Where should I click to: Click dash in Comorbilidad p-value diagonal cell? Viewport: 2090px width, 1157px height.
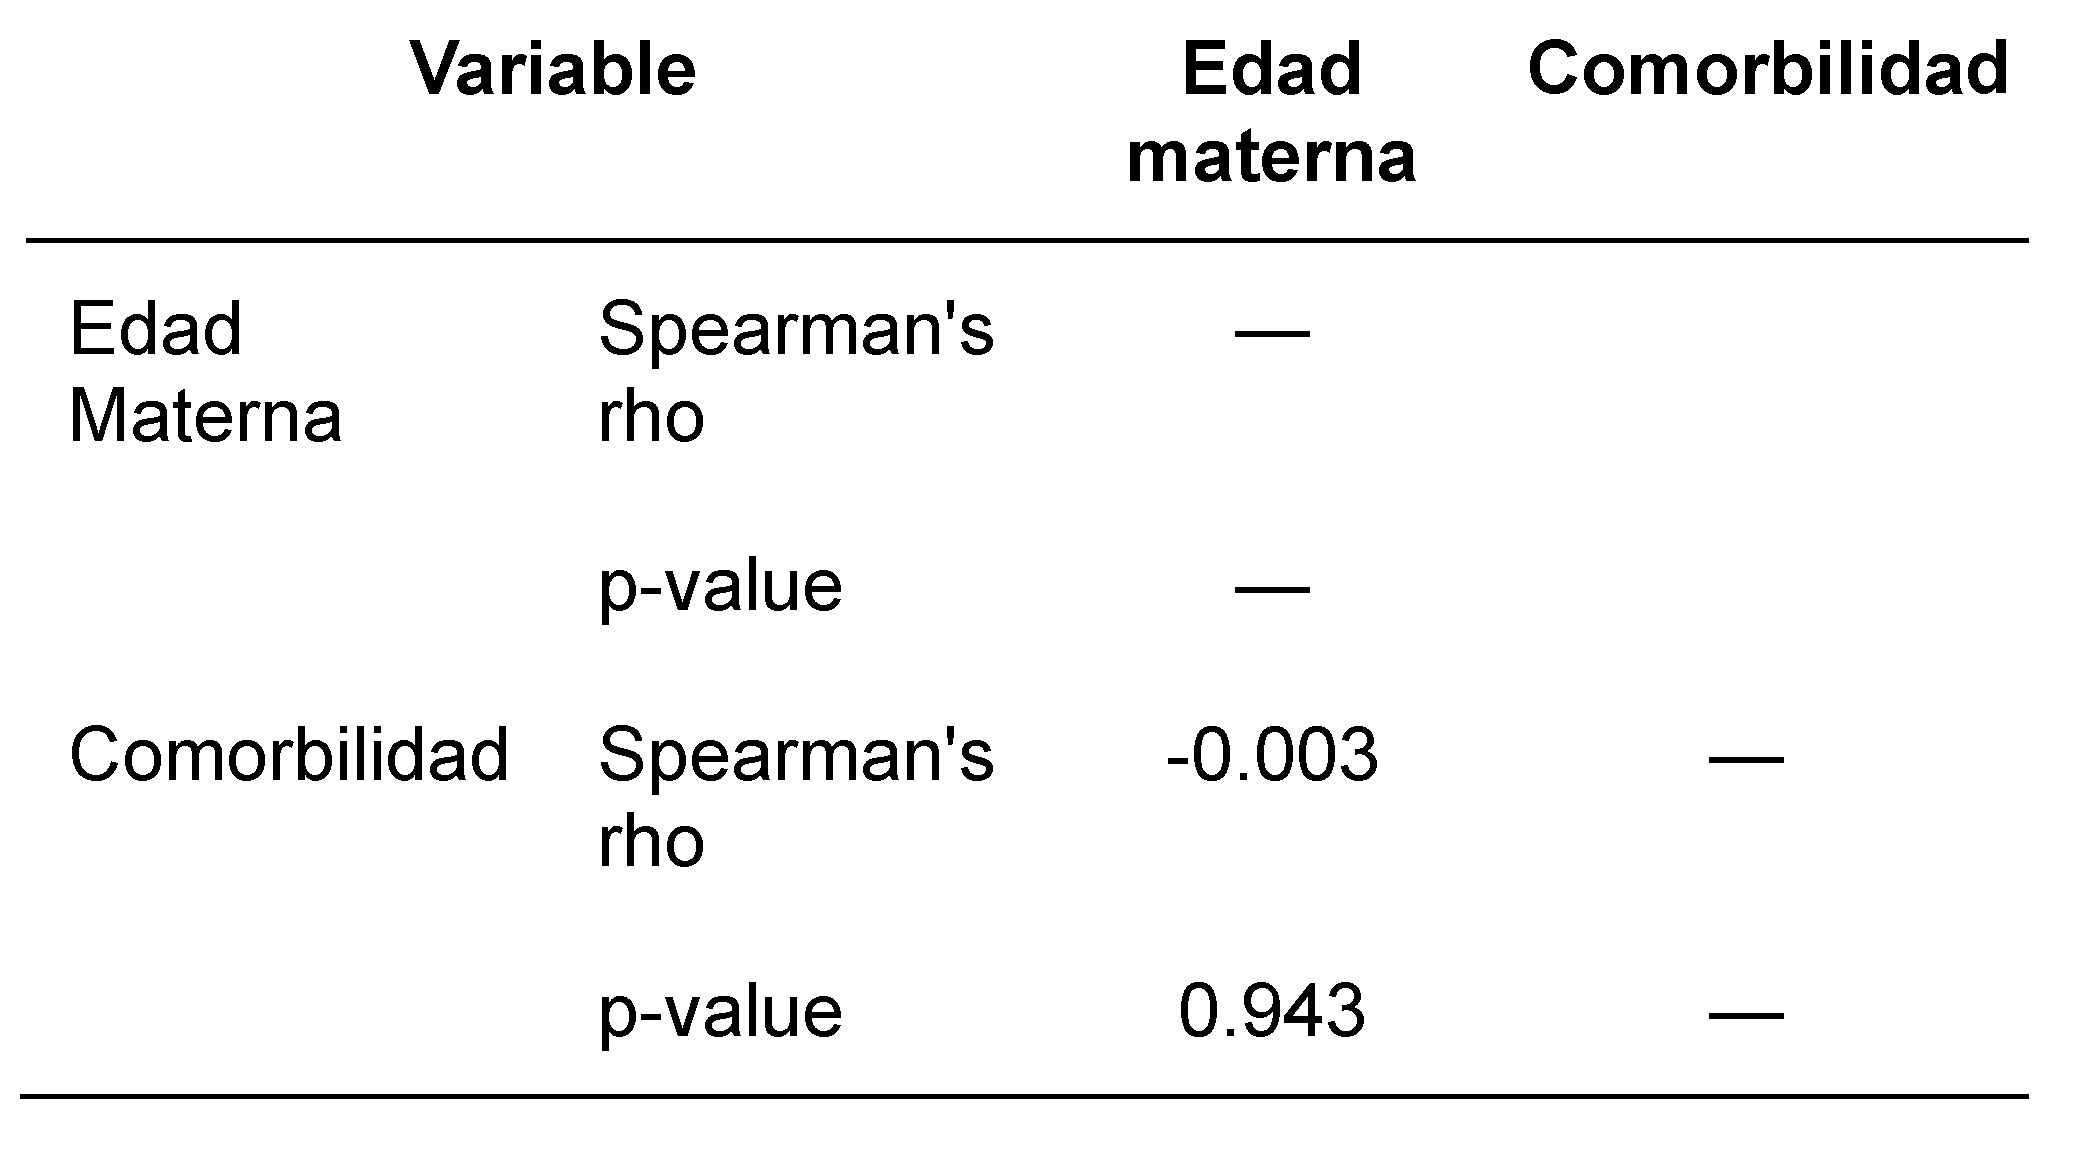[1746, 1016]
